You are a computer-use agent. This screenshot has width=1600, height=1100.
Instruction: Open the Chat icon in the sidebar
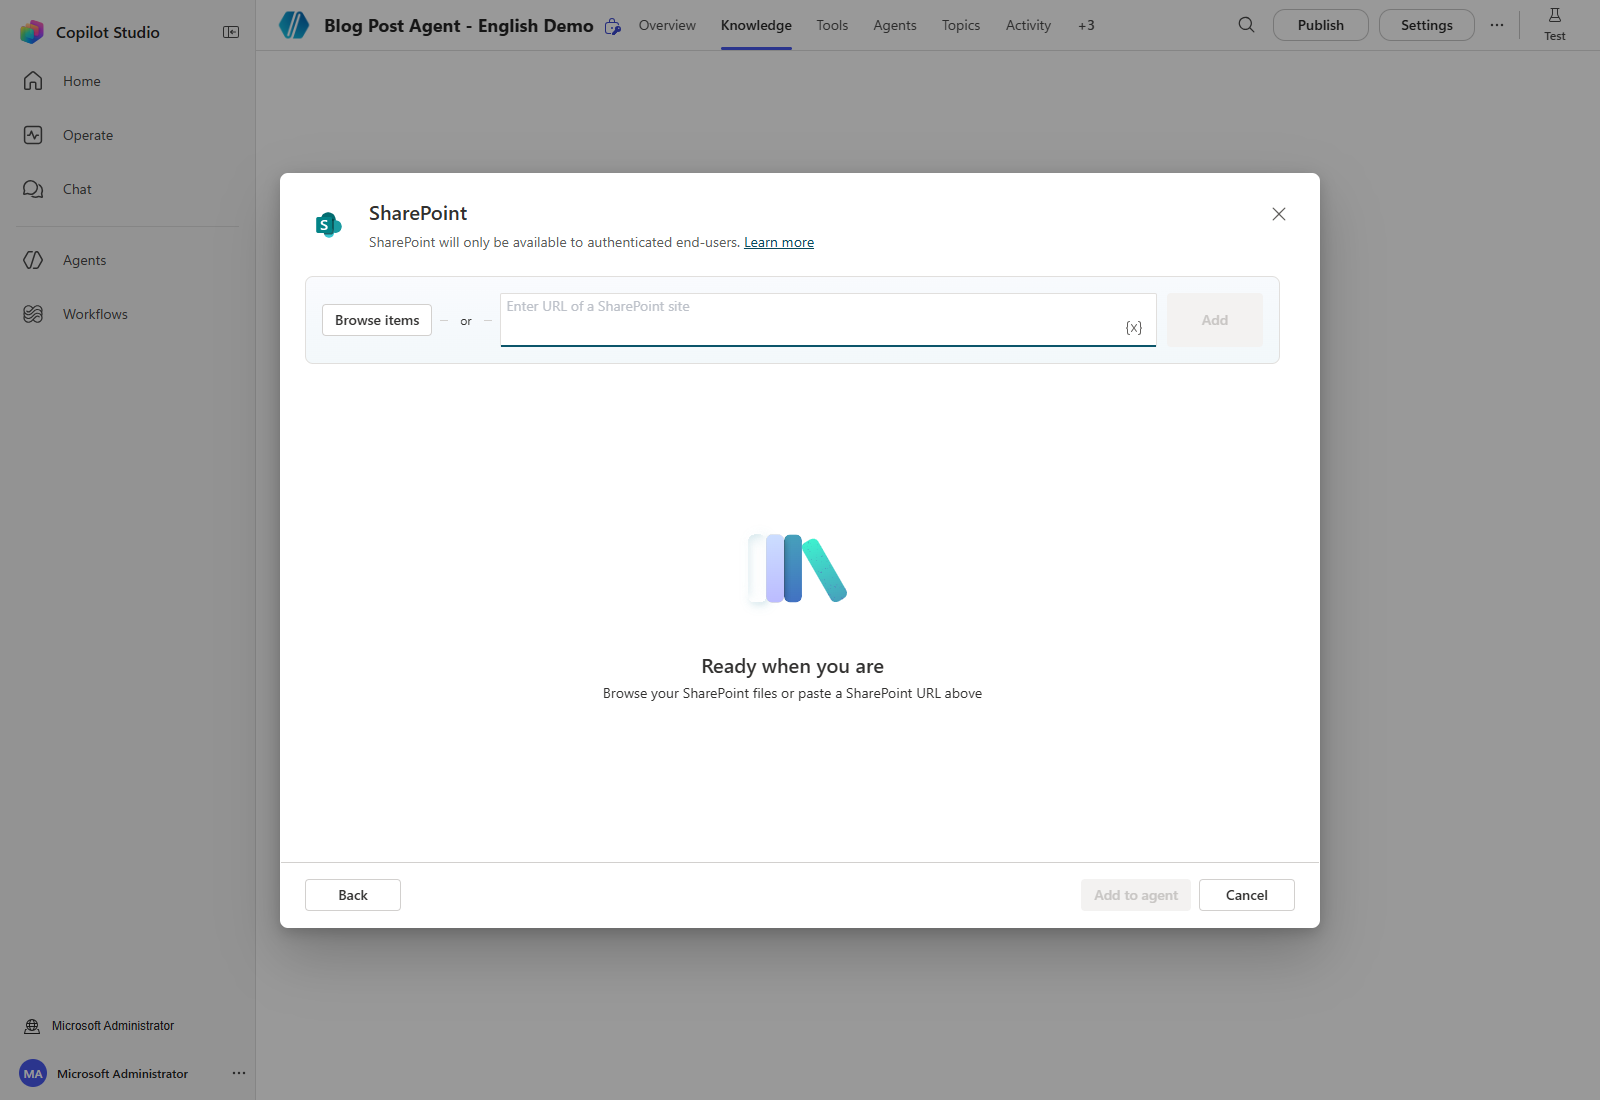(33, 189)
